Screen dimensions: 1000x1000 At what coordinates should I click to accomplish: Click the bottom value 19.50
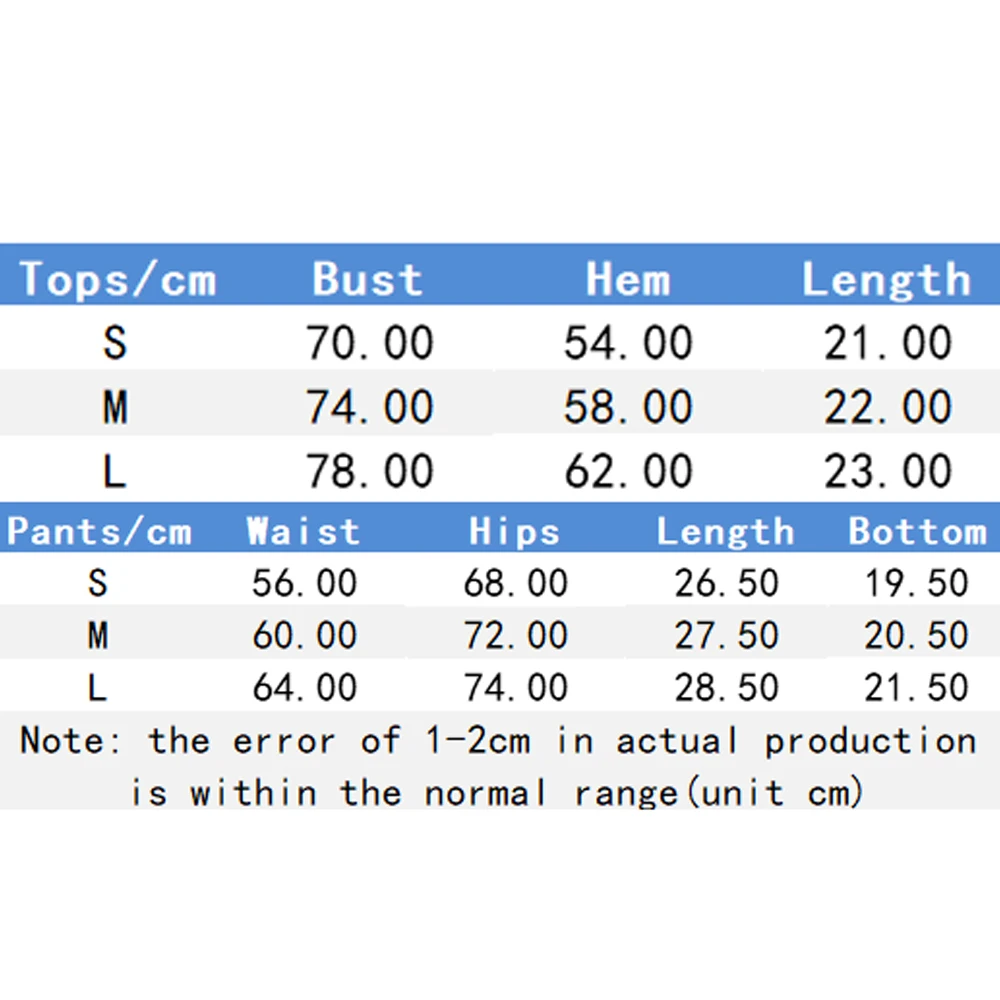tap(916, 583)
